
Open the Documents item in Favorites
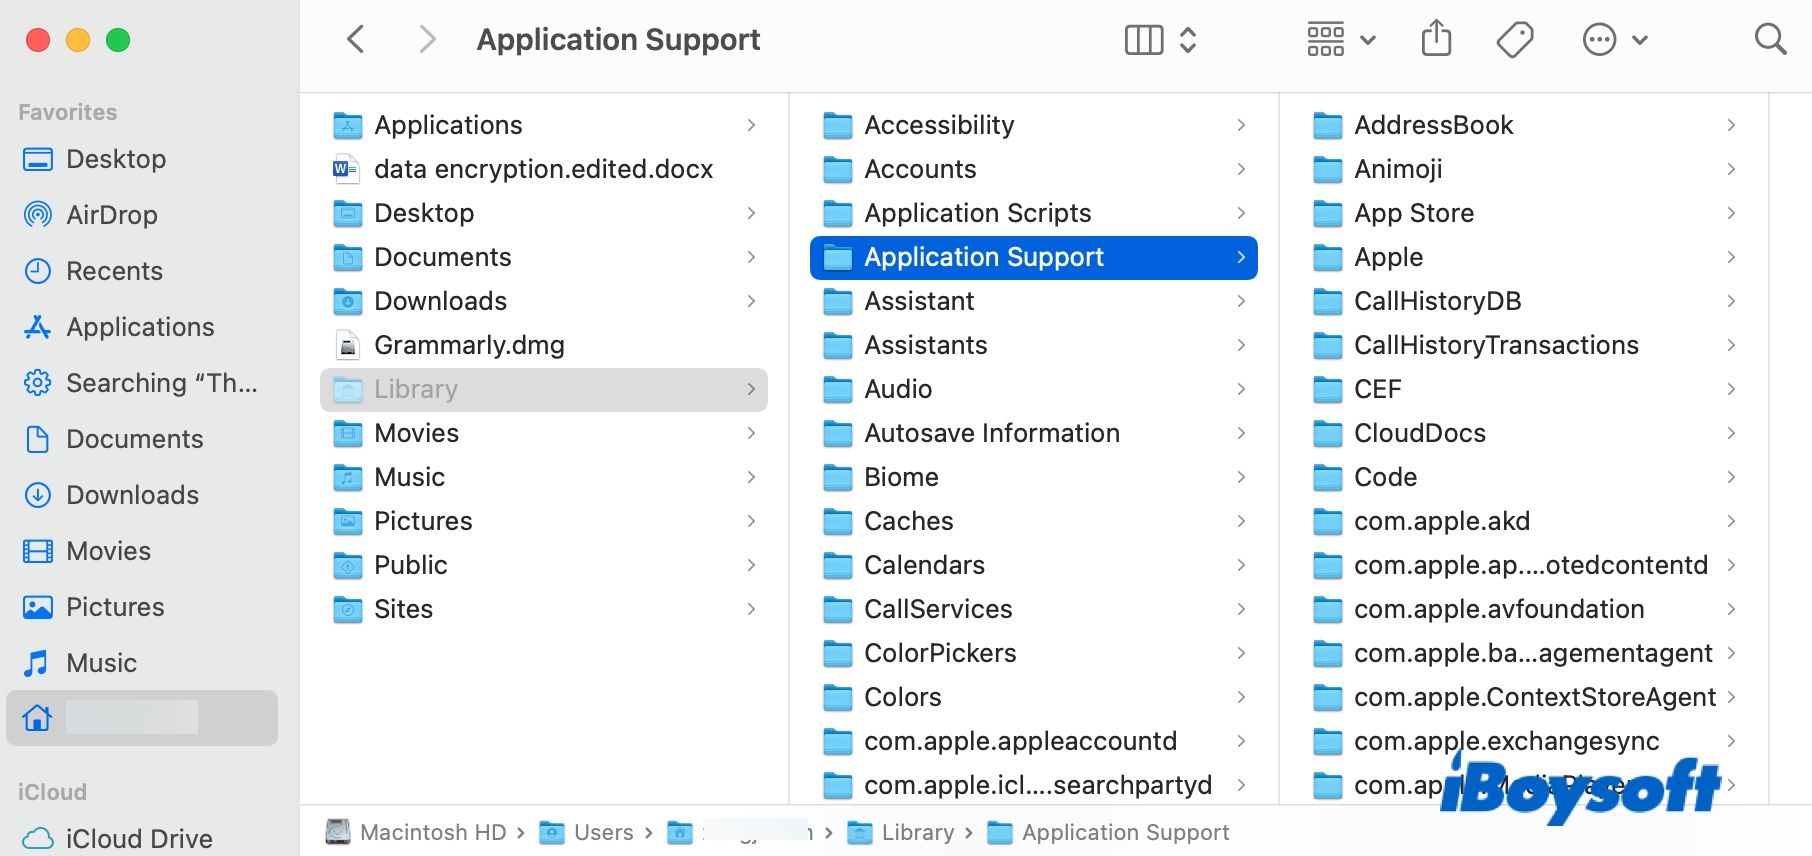[134, 438]
